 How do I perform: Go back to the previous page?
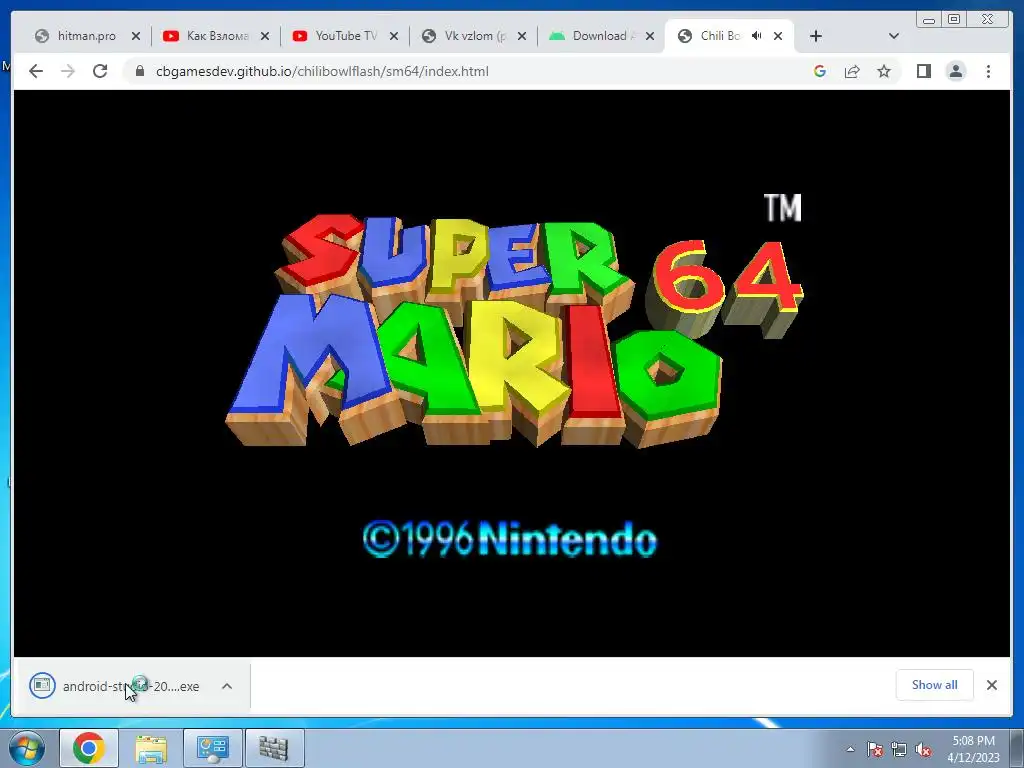pos(36,71)
